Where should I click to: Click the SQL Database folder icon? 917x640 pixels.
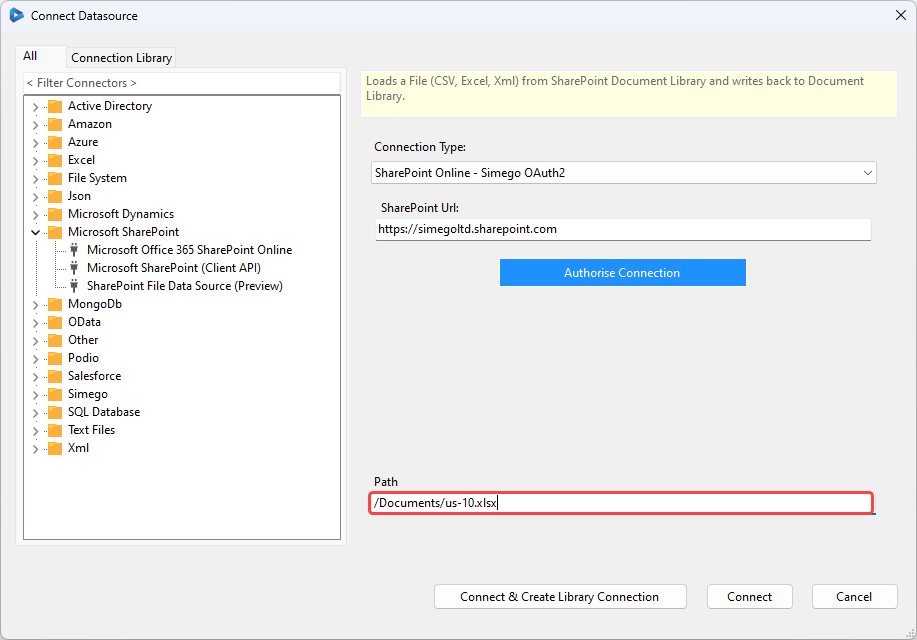point(54,411)
